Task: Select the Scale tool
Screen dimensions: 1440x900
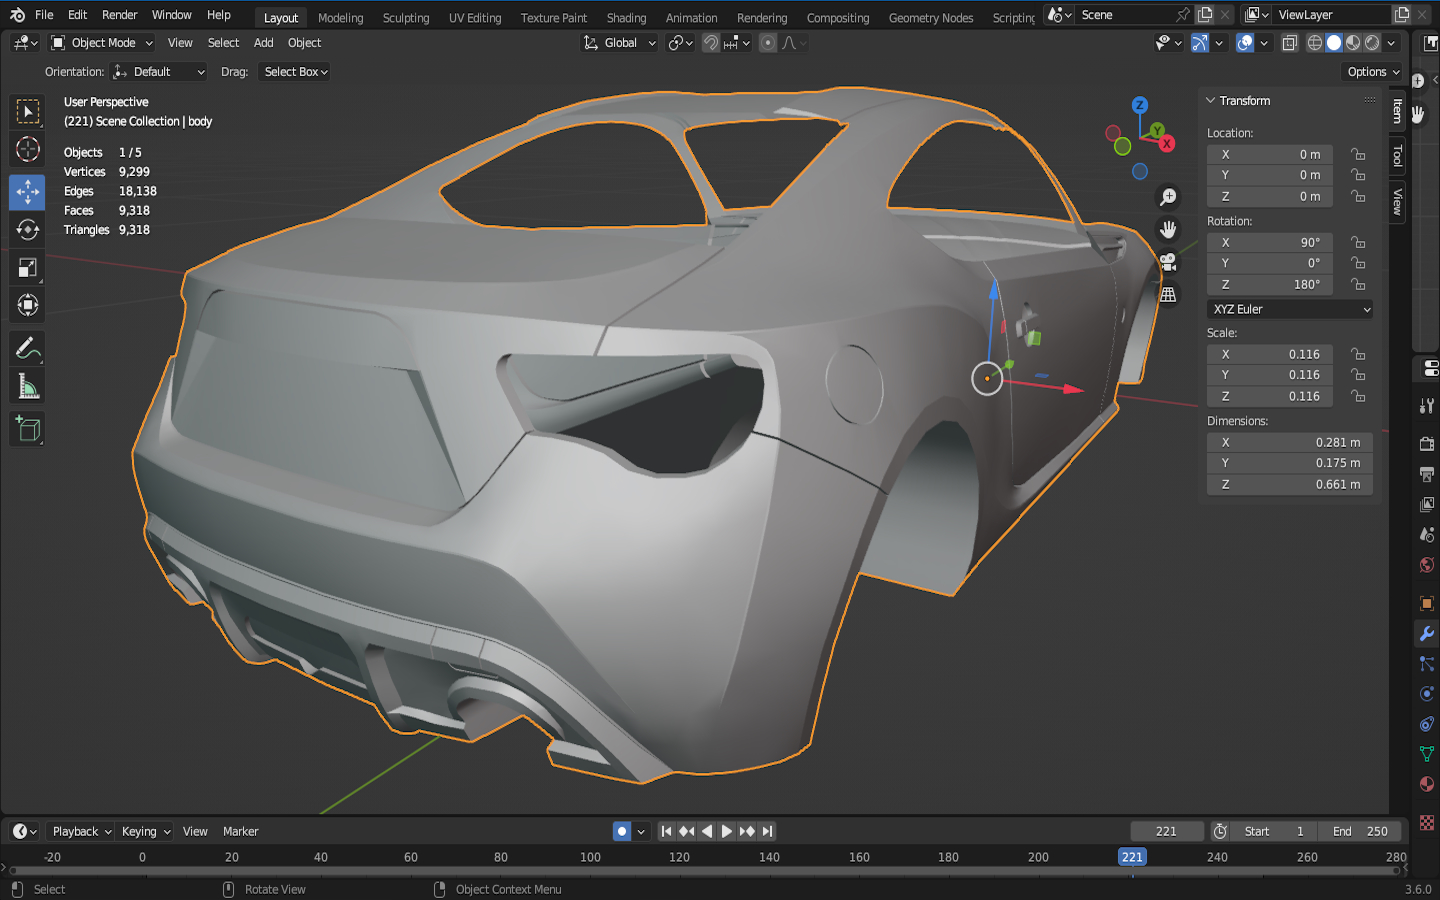Action: coord(27,267)
